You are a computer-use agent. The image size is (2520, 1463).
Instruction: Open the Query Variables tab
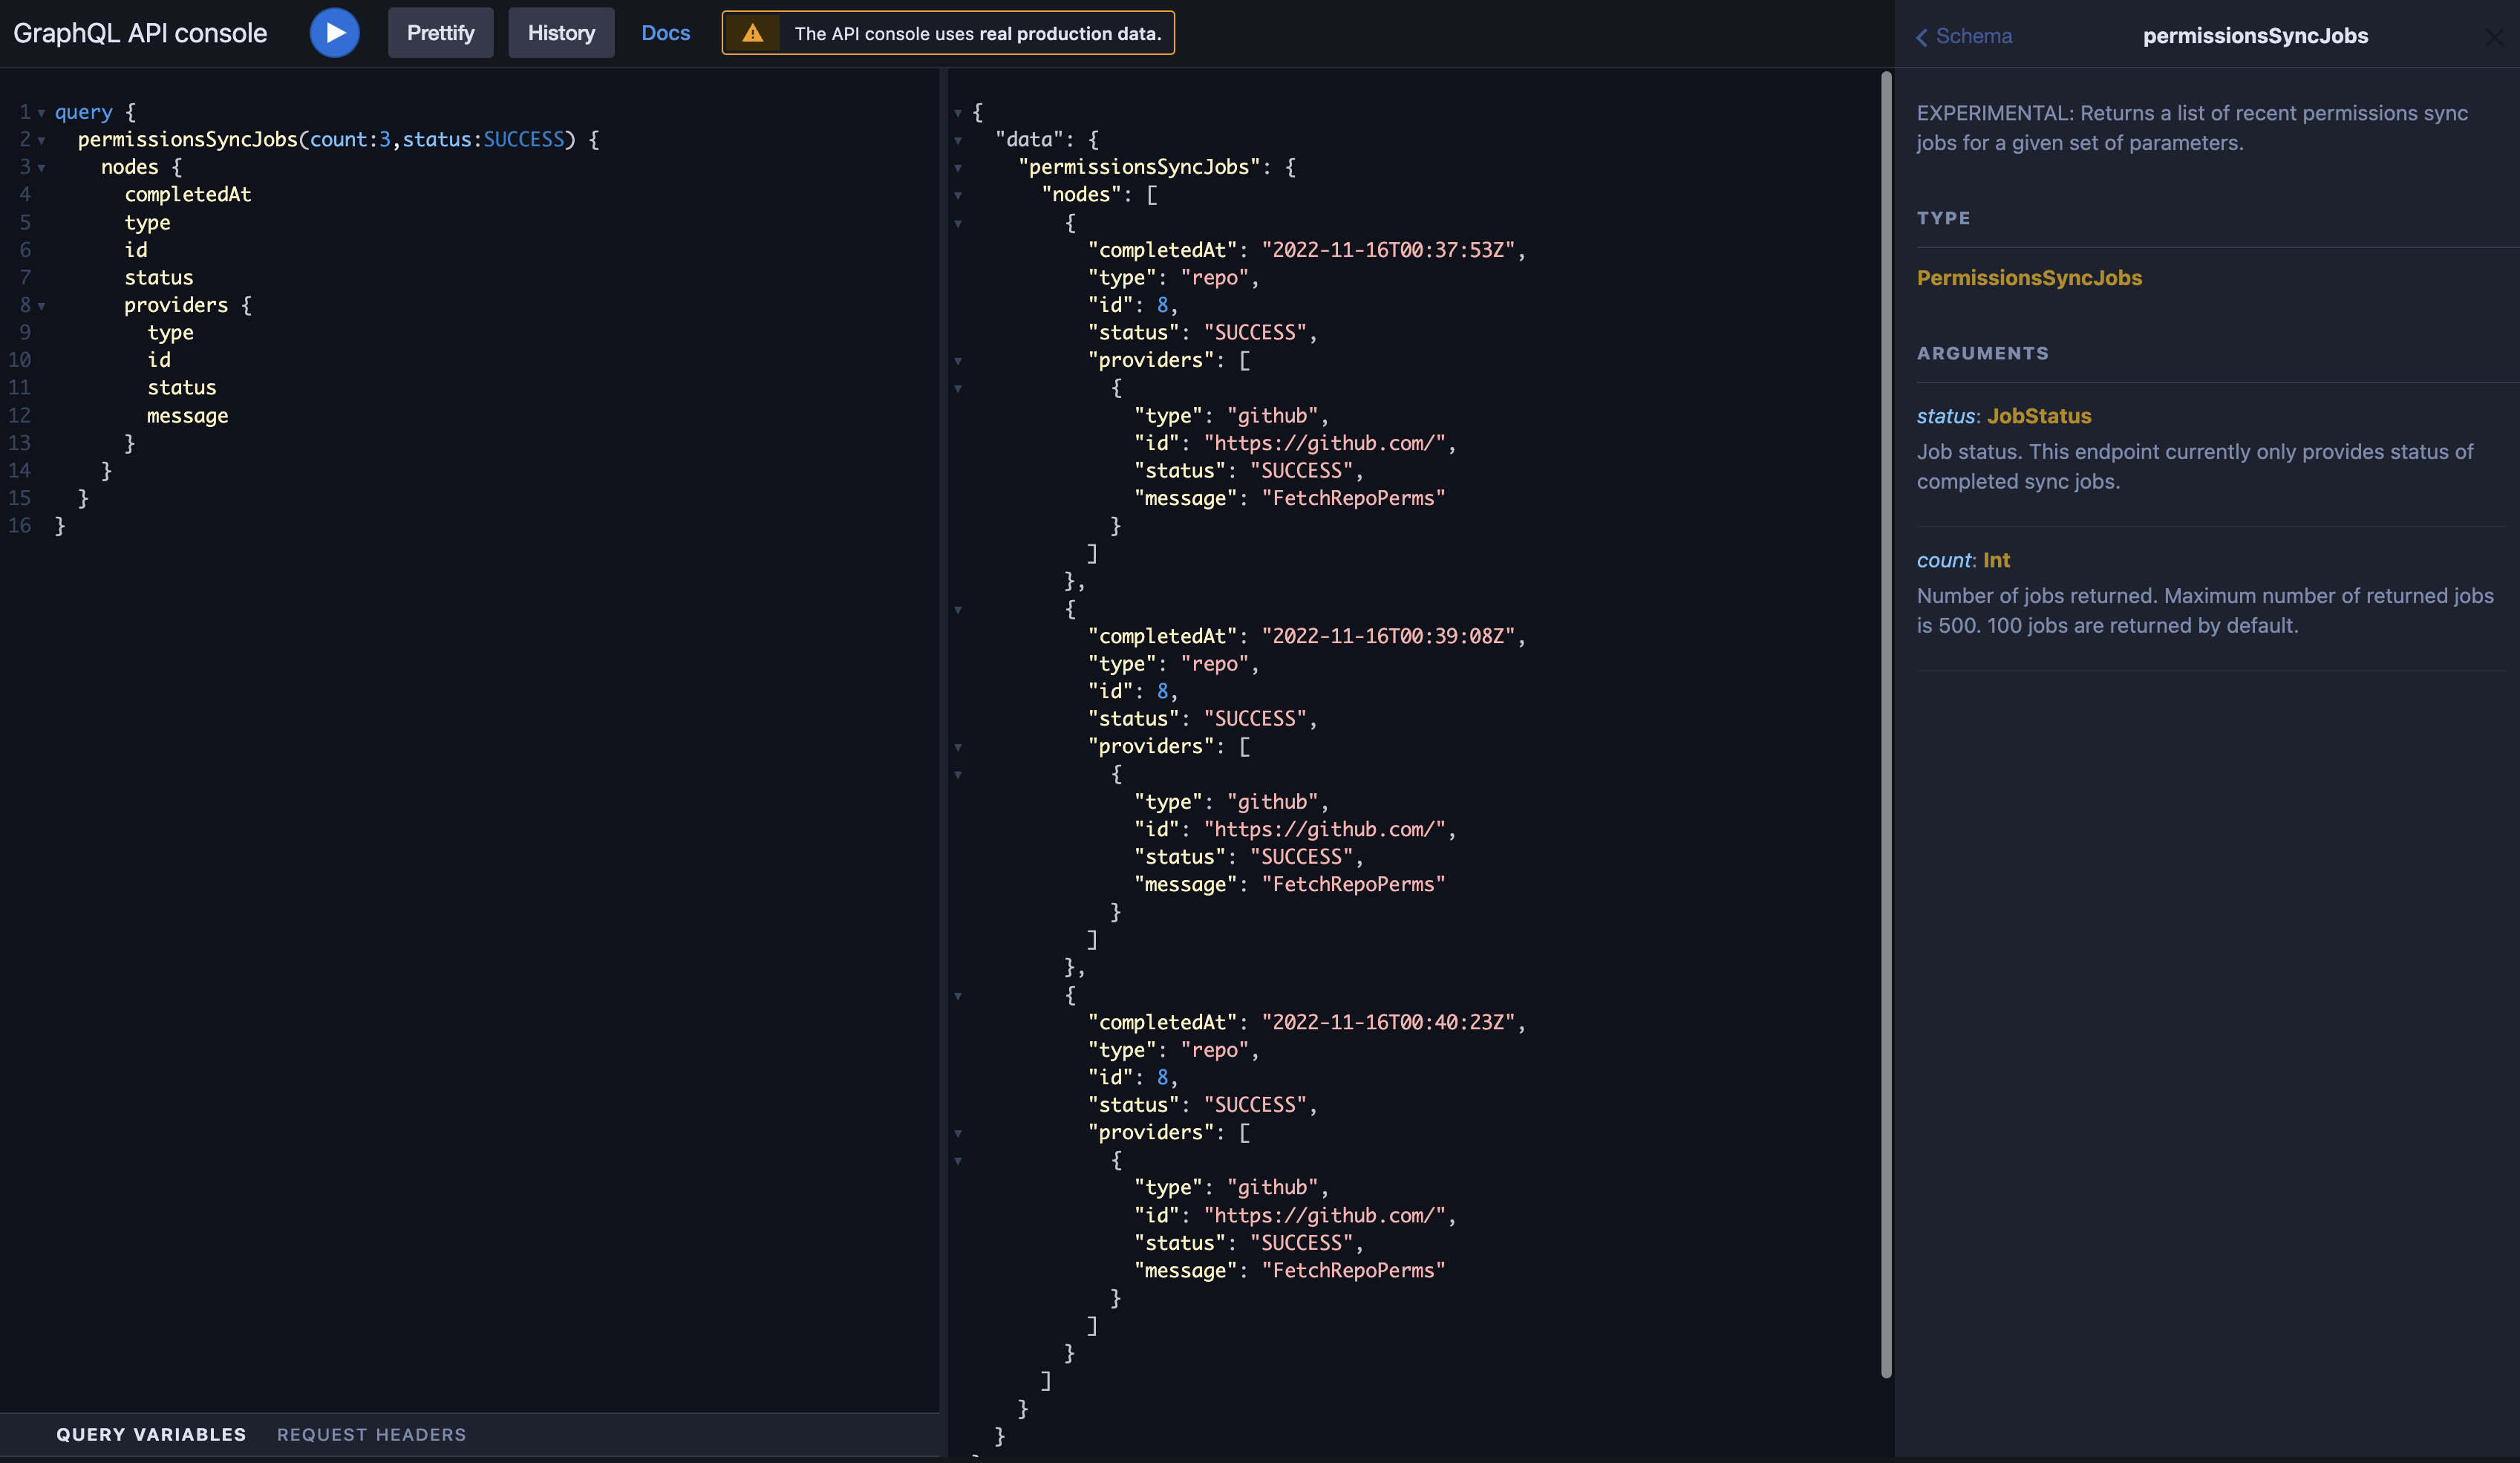151,1434
